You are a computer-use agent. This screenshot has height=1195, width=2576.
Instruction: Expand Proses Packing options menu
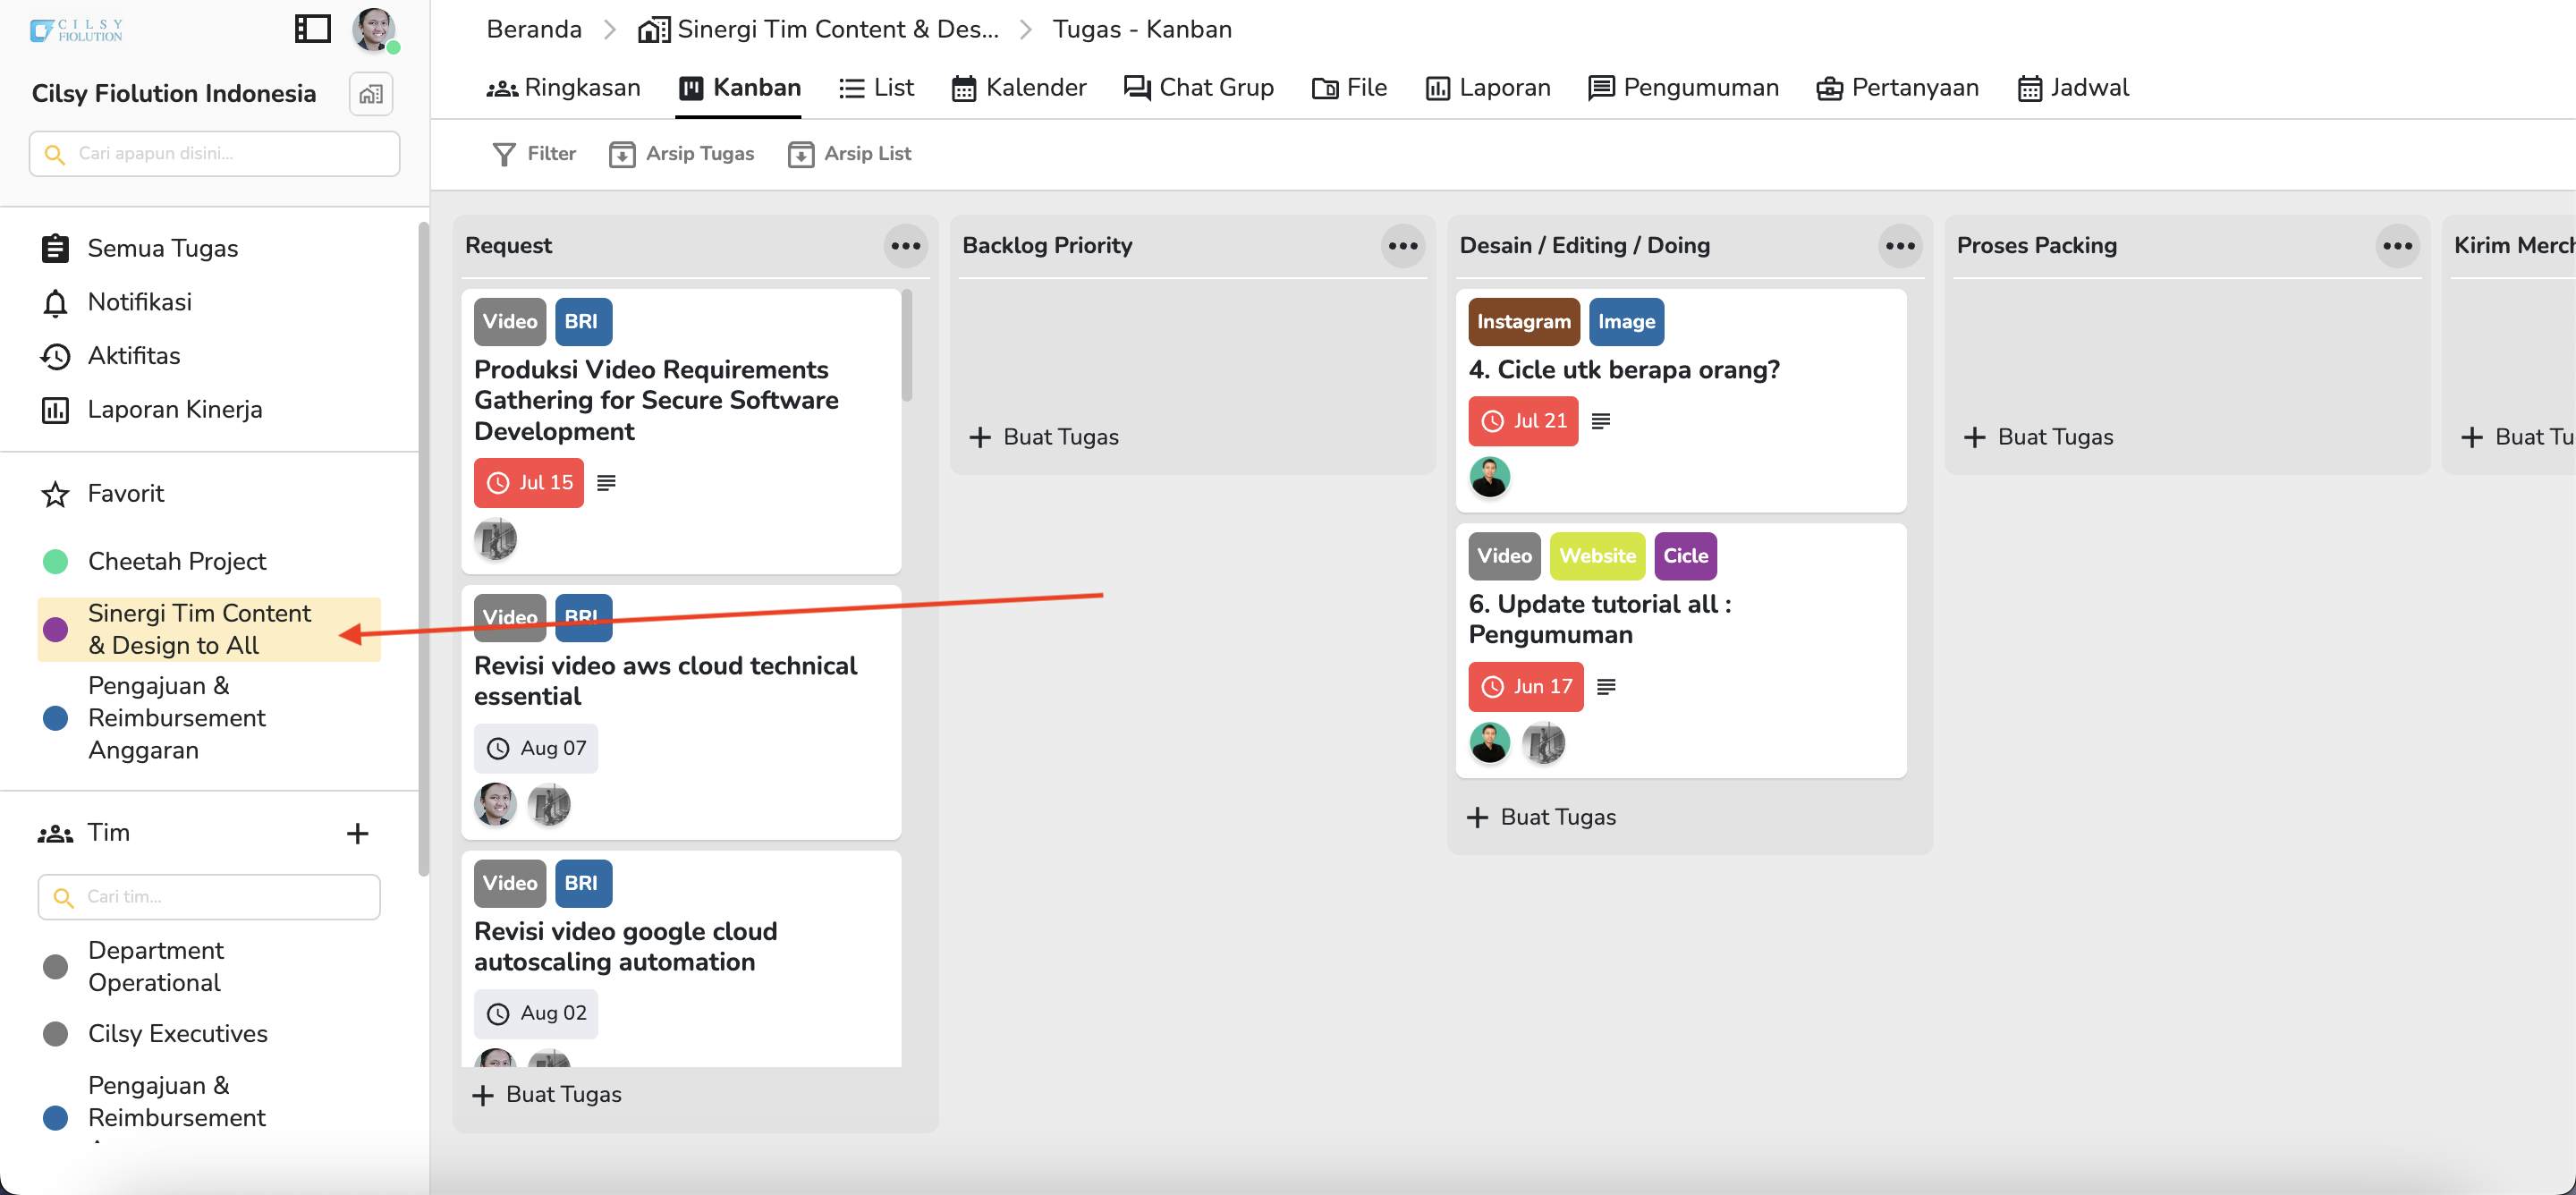2396,246
